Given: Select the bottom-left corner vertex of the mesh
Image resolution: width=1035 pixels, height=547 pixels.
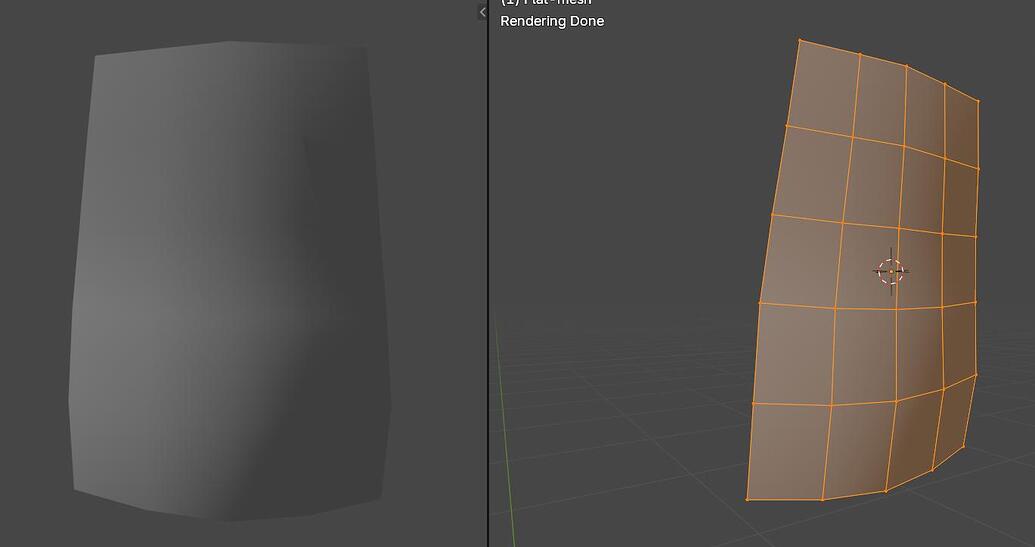Looking at the screenshot, I should point(747,499).
